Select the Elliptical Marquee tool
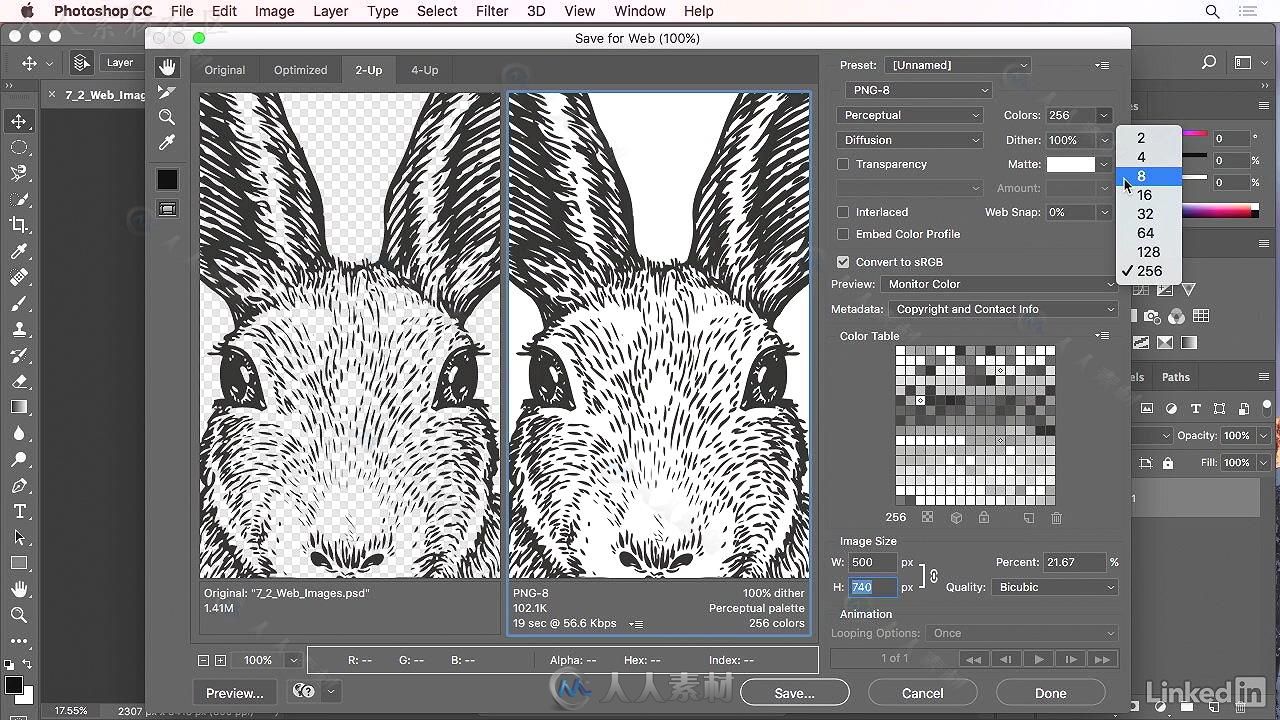The image size is (1280, 720). 19,147
